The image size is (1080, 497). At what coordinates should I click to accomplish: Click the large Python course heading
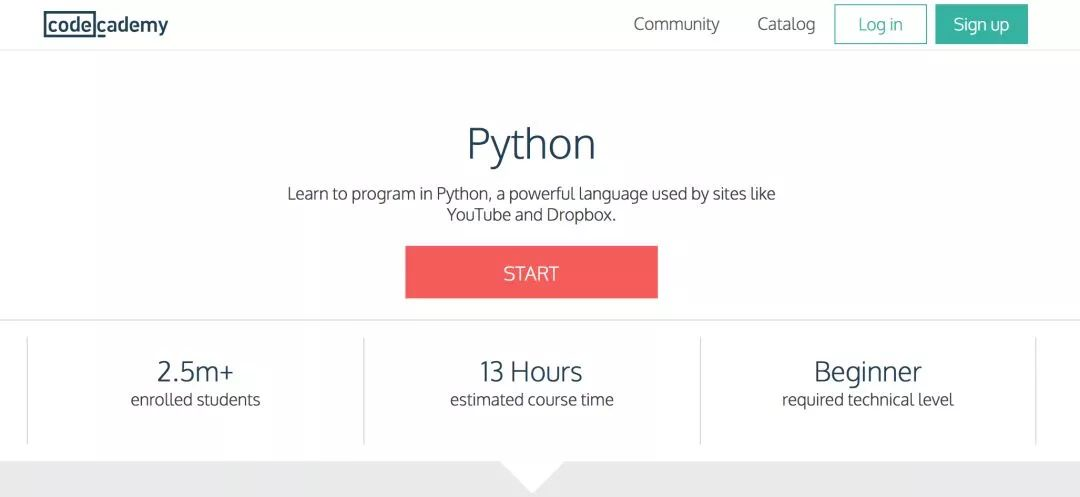coord(531,144)
